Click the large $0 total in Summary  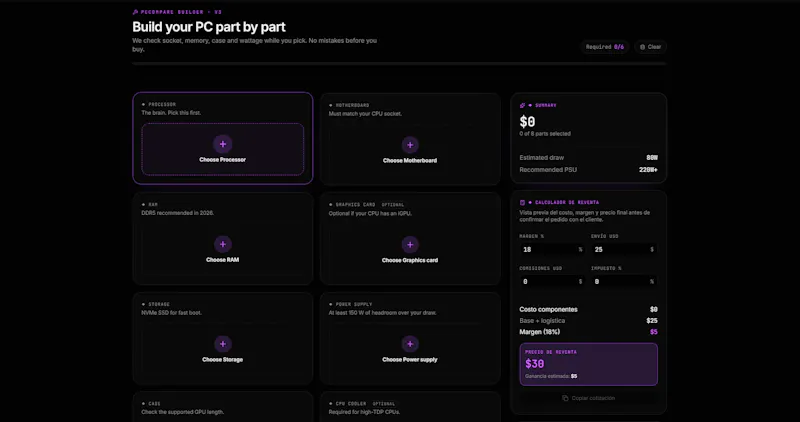[x=527, y=121]
